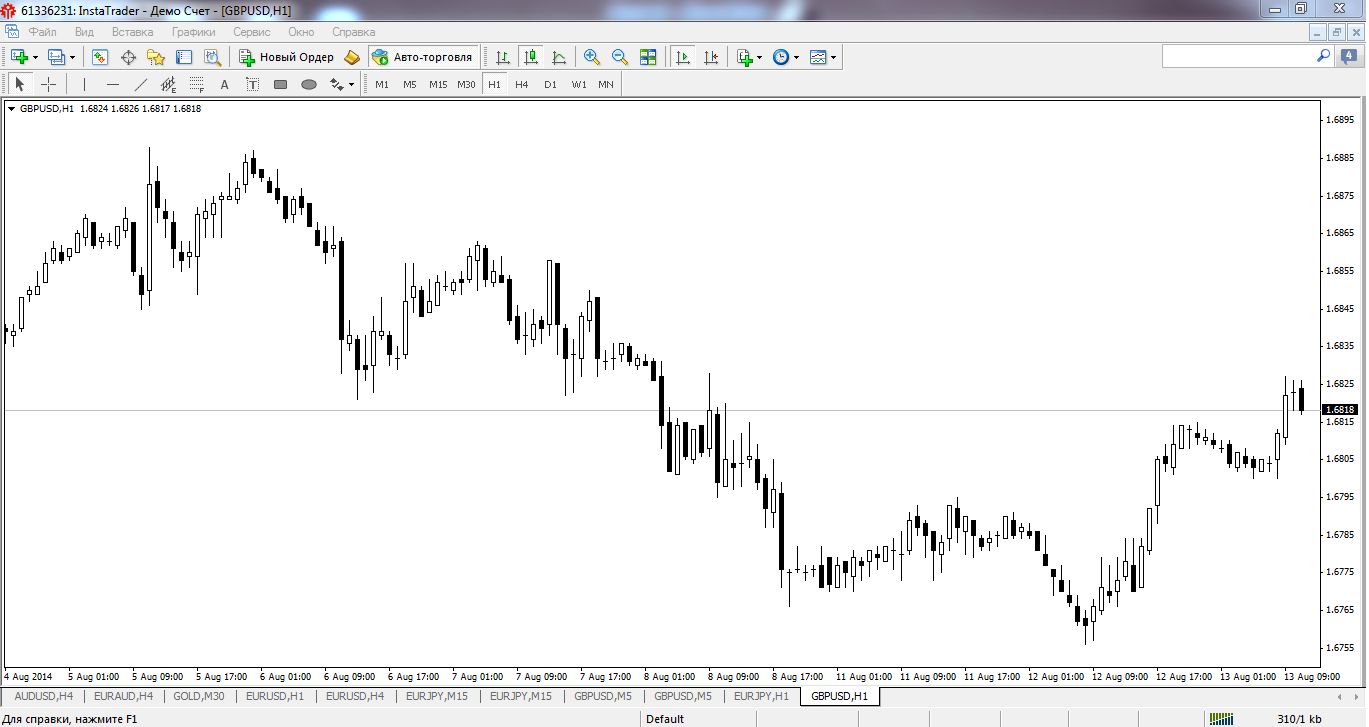Screen dimensions: 1369x727
Task: Open the Сервис menu
Action: tap(251, 32)
